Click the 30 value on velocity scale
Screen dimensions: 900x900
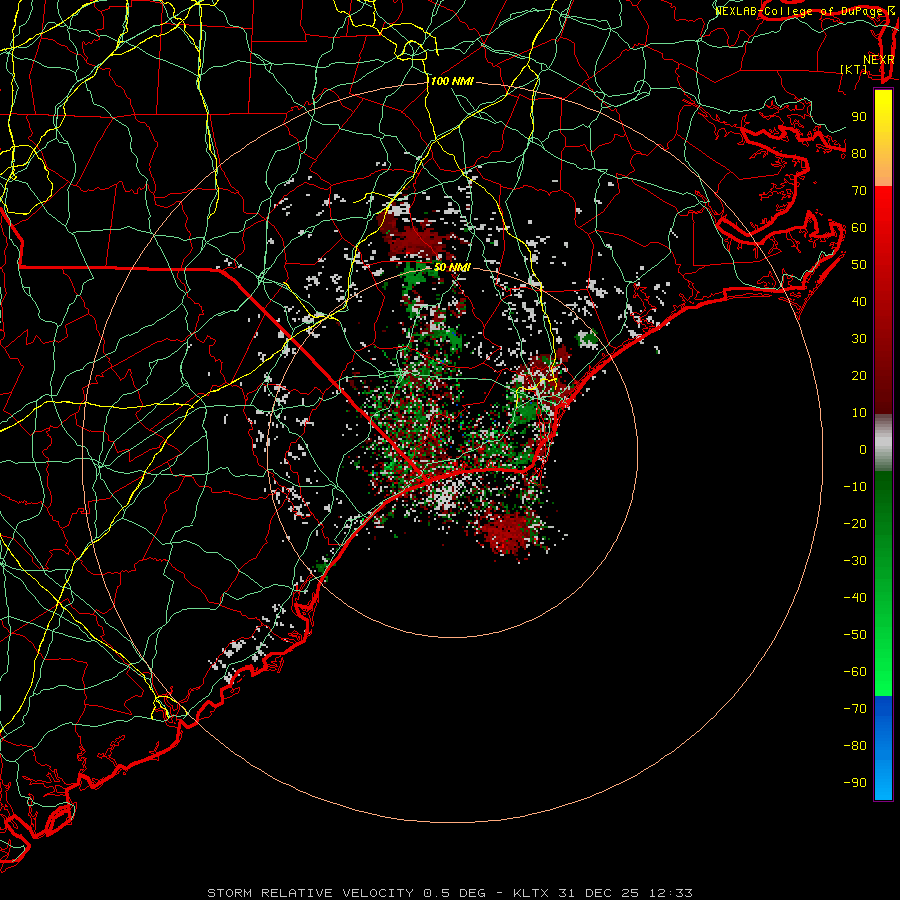click(x=859, y=339)
